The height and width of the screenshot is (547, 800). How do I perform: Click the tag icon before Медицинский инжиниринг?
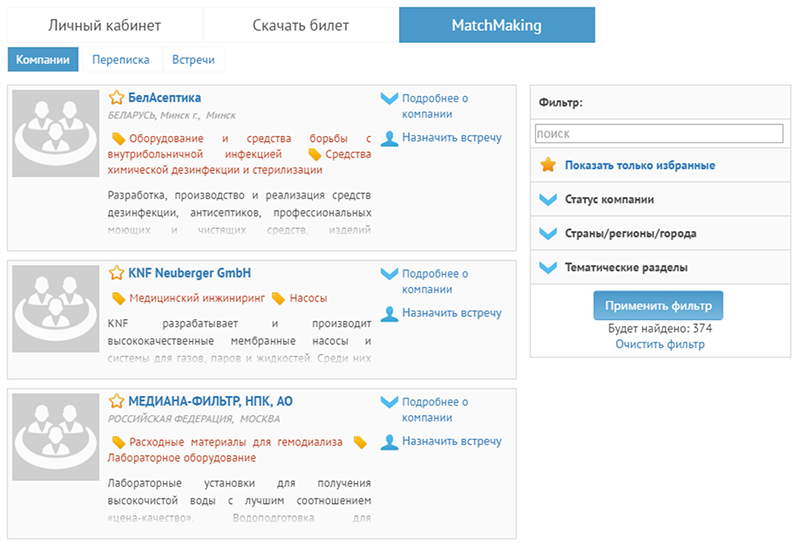click(x=118, y=298)
